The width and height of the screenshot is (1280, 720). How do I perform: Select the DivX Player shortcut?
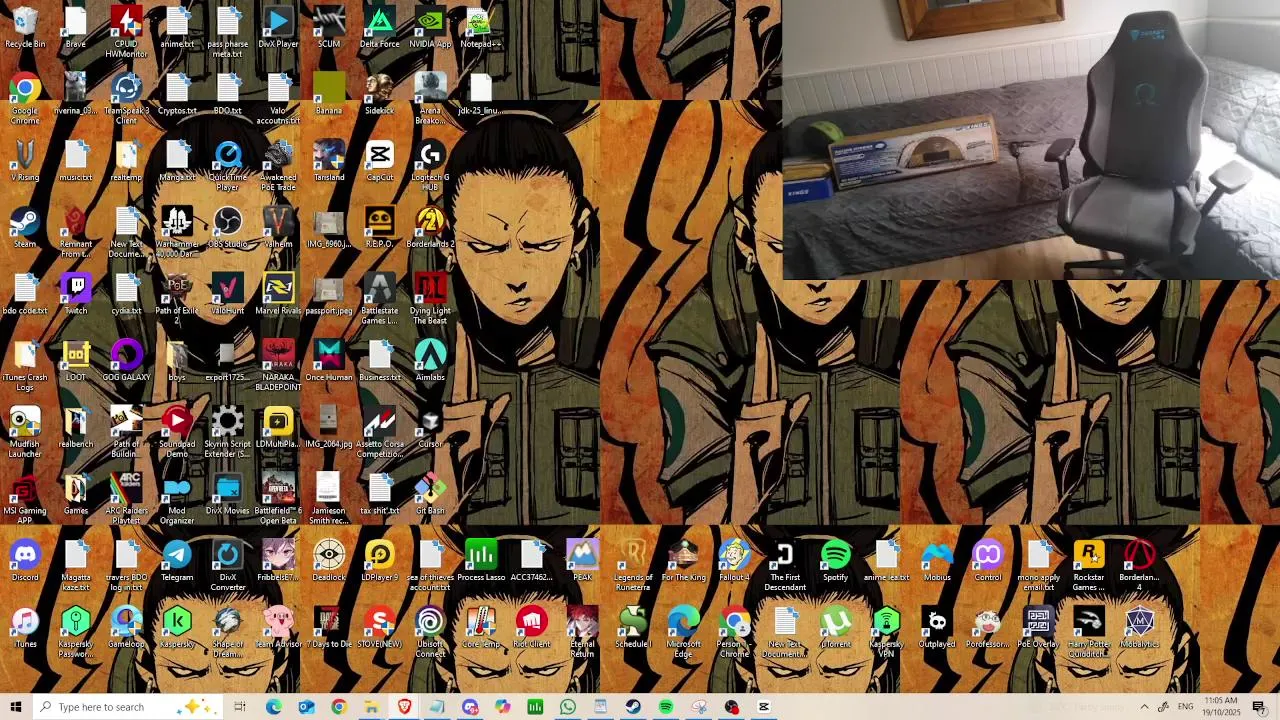[x=278, y=28]
